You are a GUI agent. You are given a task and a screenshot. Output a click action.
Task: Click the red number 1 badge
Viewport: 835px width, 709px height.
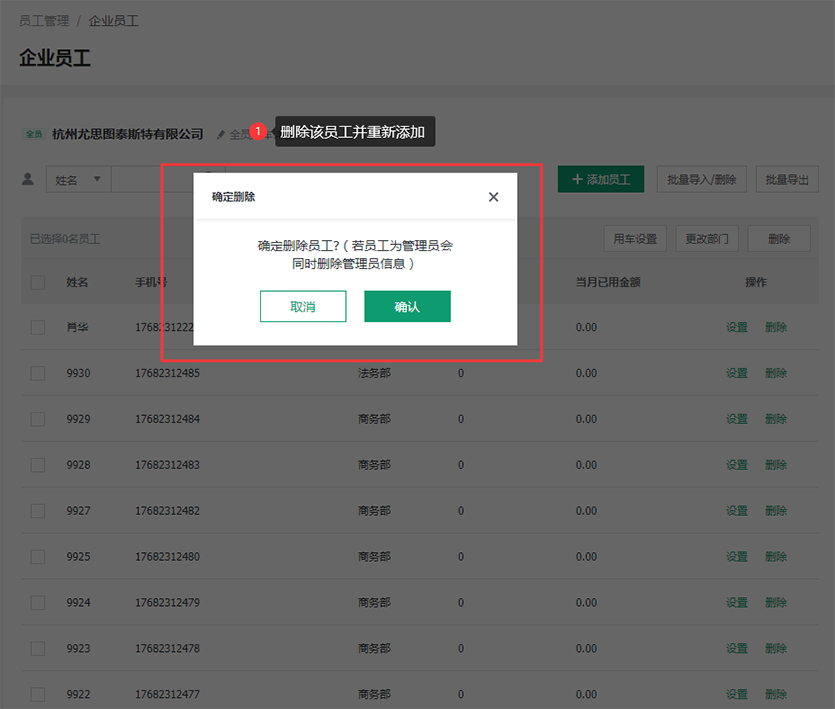(258, 131)
